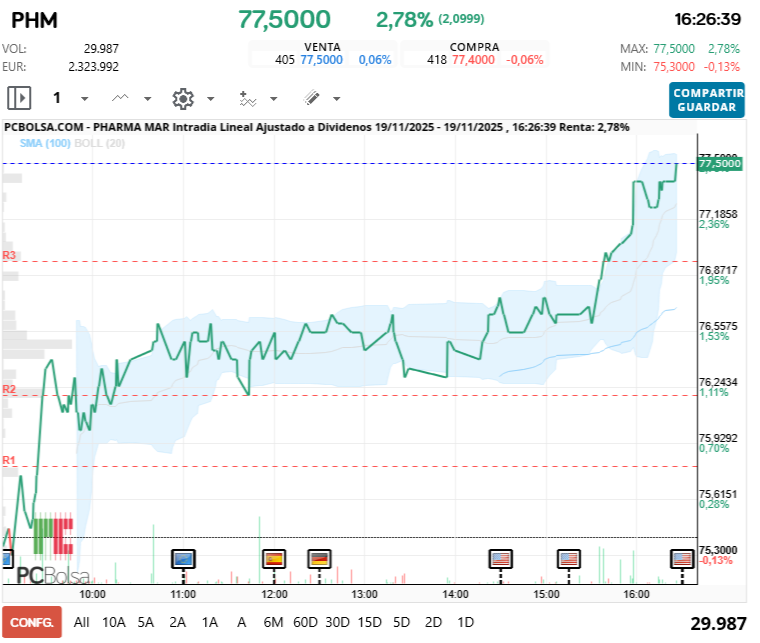Expand the interval 1 dropdown arrow

click(85, 99)
